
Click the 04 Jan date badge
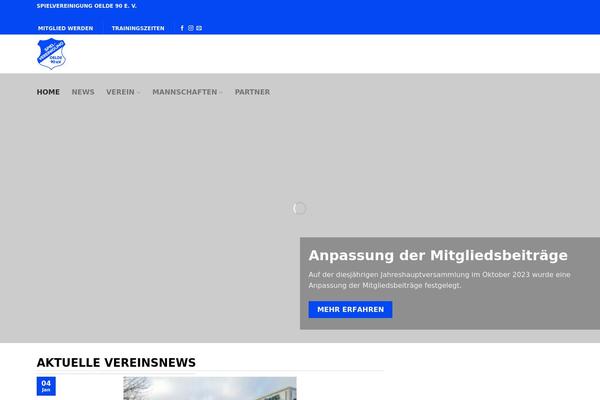pyautogui.click(x=46, y=386)
